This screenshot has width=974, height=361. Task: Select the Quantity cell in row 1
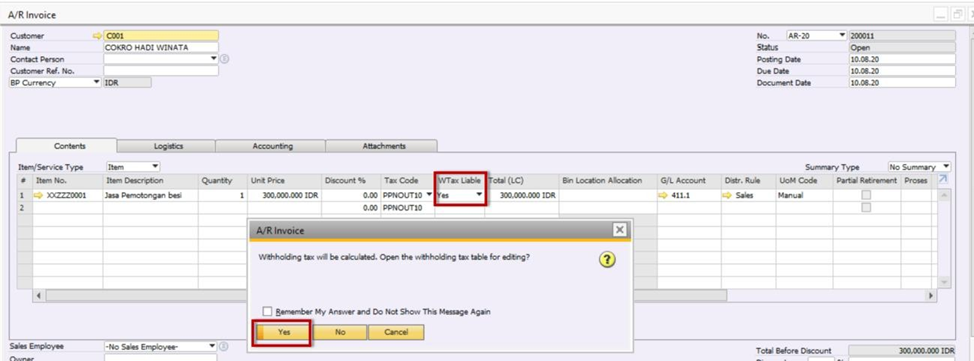pos(222,195)
